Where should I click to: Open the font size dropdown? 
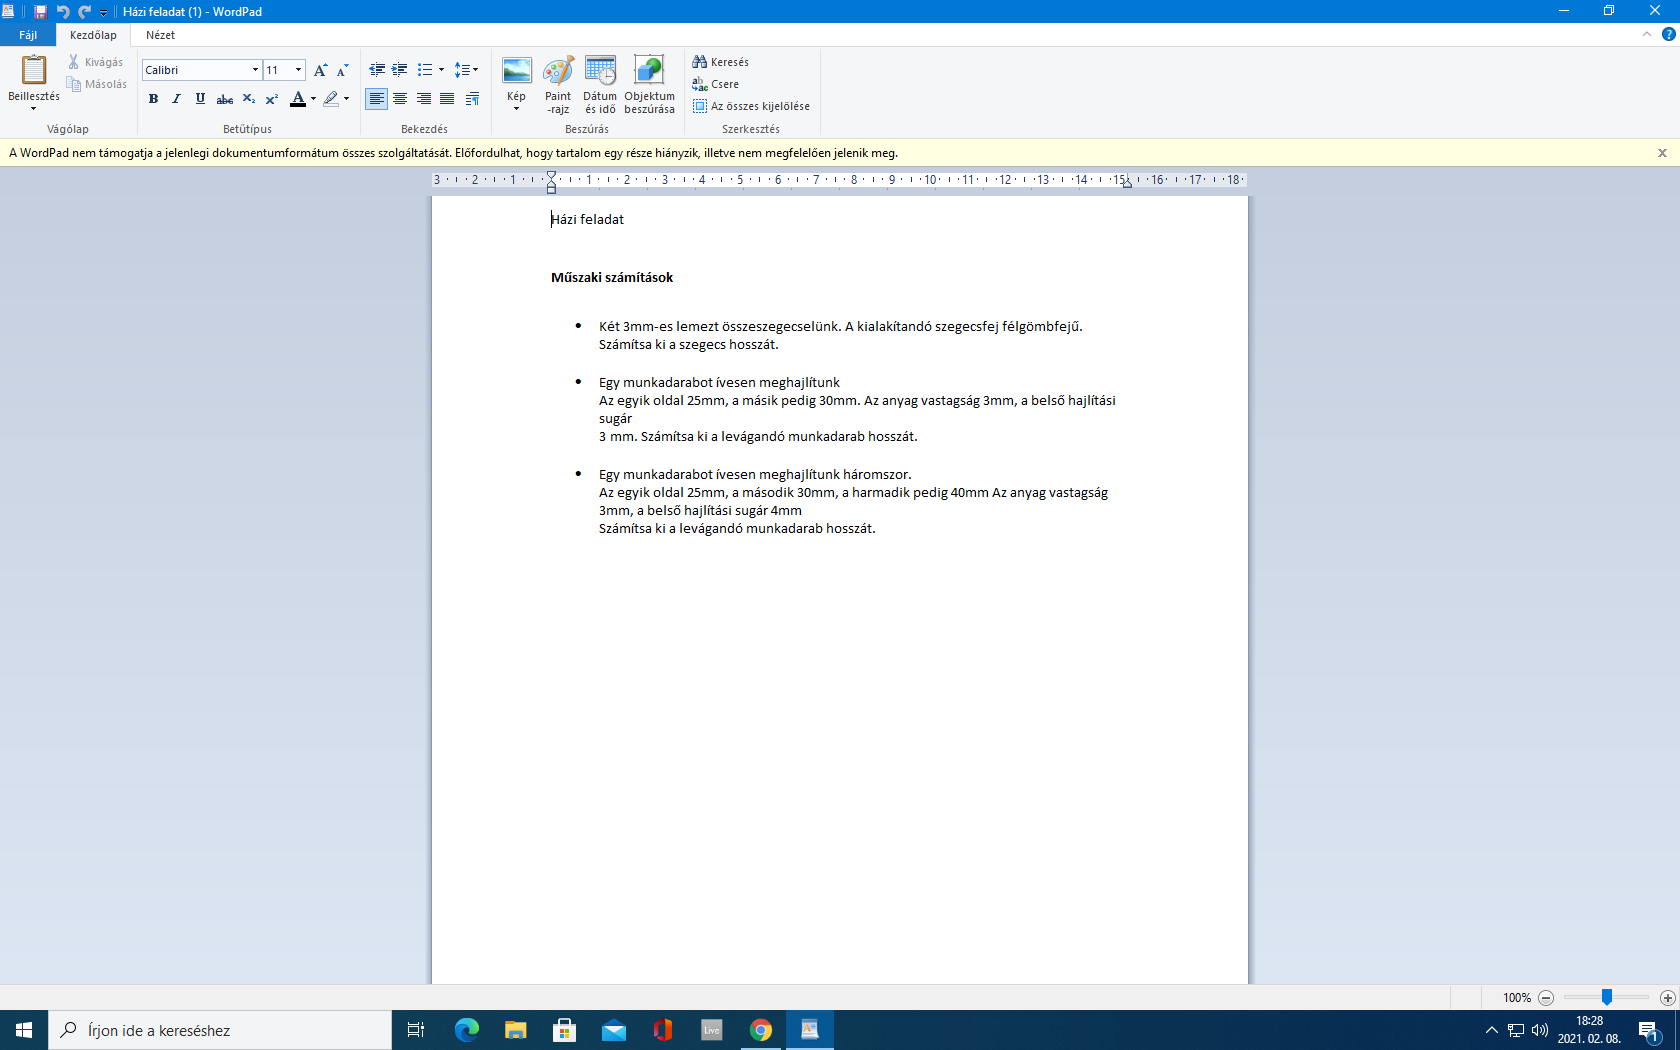pyautogui.click(x=298, y=70)
